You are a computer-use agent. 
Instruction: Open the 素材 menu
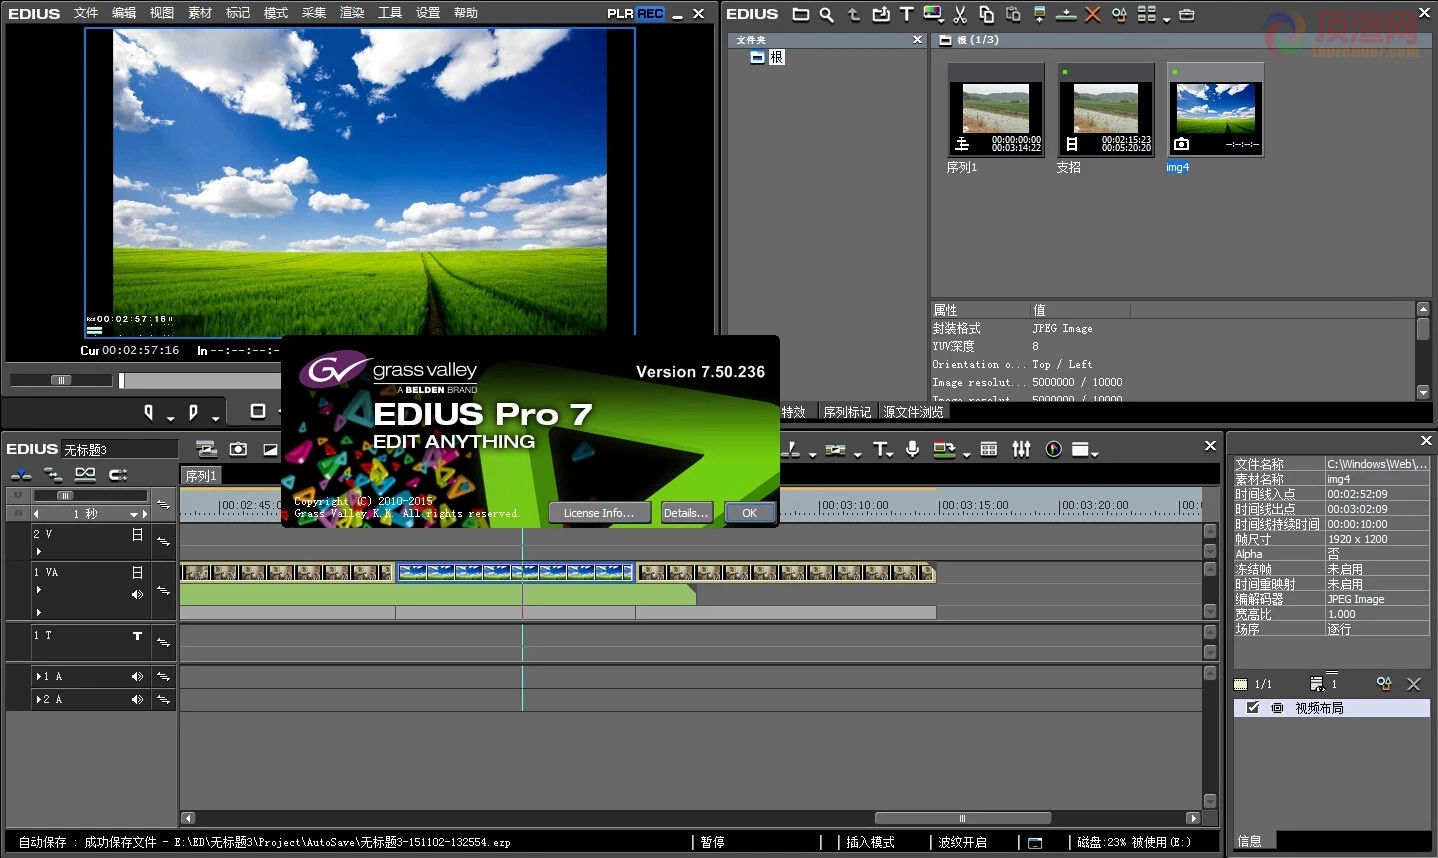coord(200,13)
